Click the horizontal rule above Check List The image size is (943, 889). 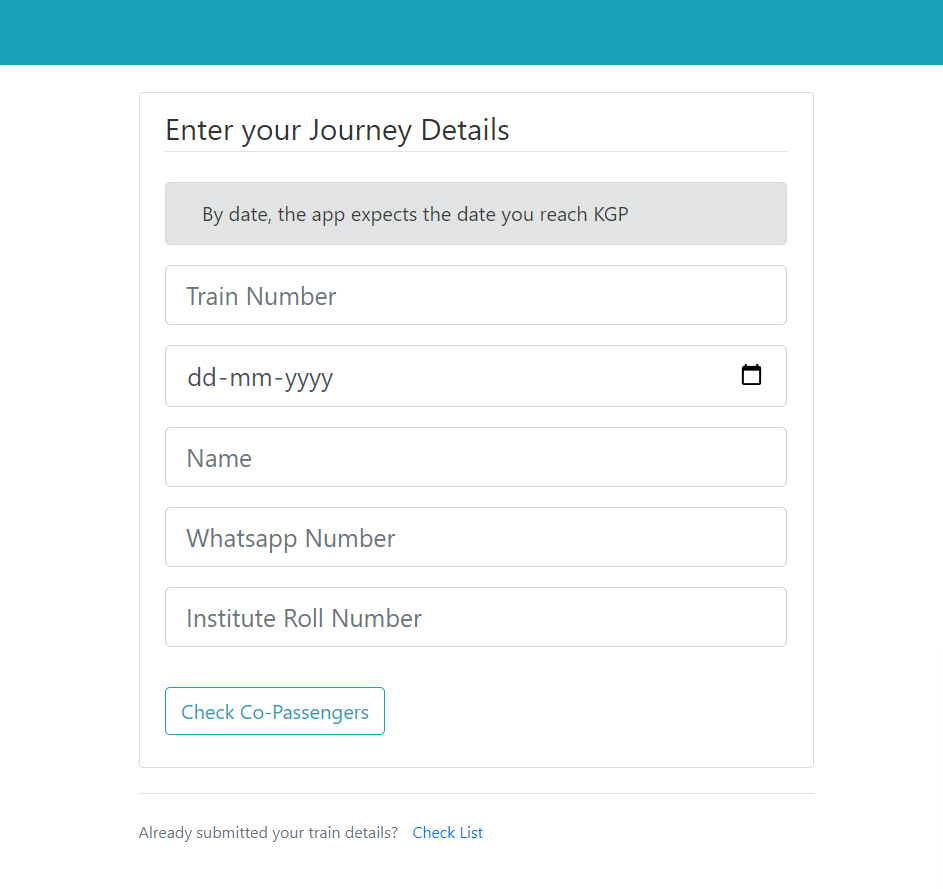[x=476, y=793]
